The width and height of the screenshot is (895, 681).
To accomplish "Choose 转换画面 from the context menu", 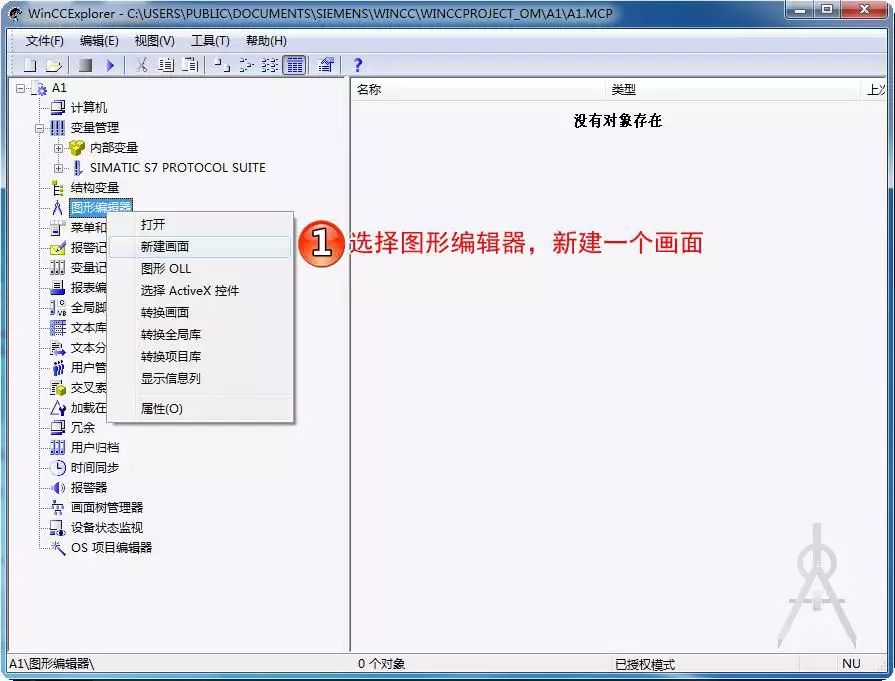I will [200, 313].
